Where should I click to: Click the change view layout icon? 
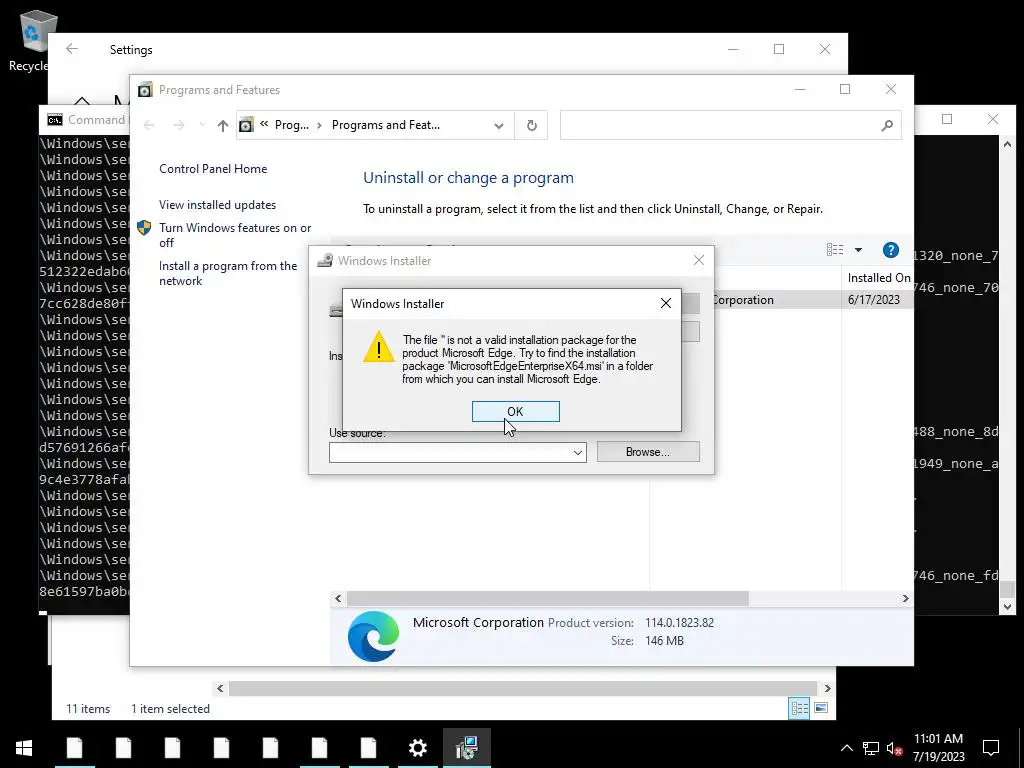point(835,249)
